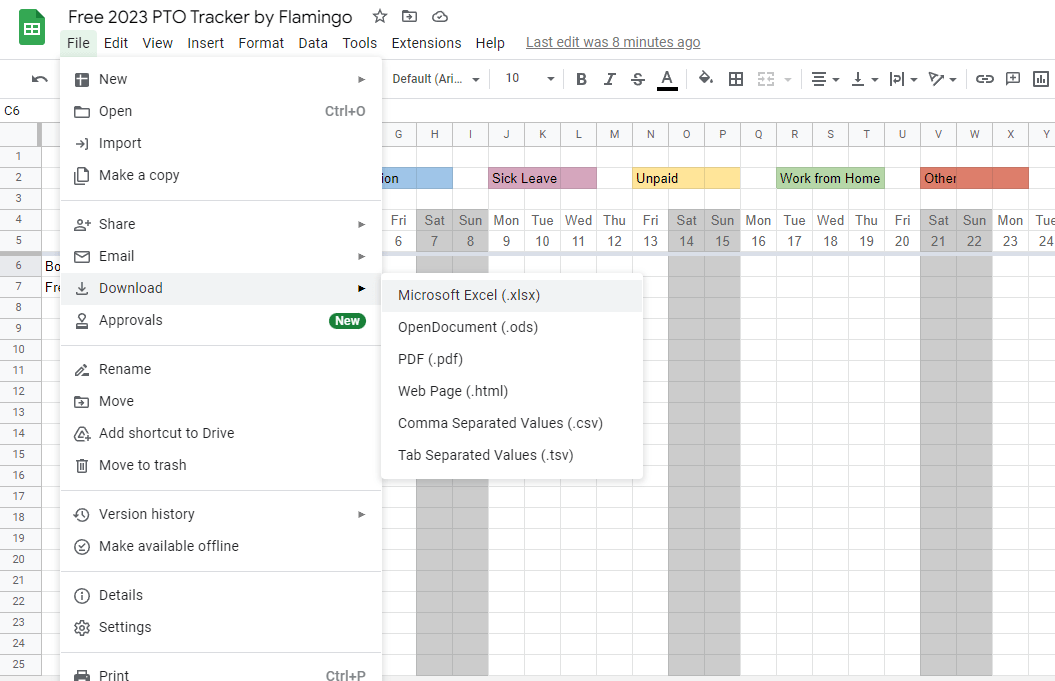Apply strikethrough formatting

637,78
